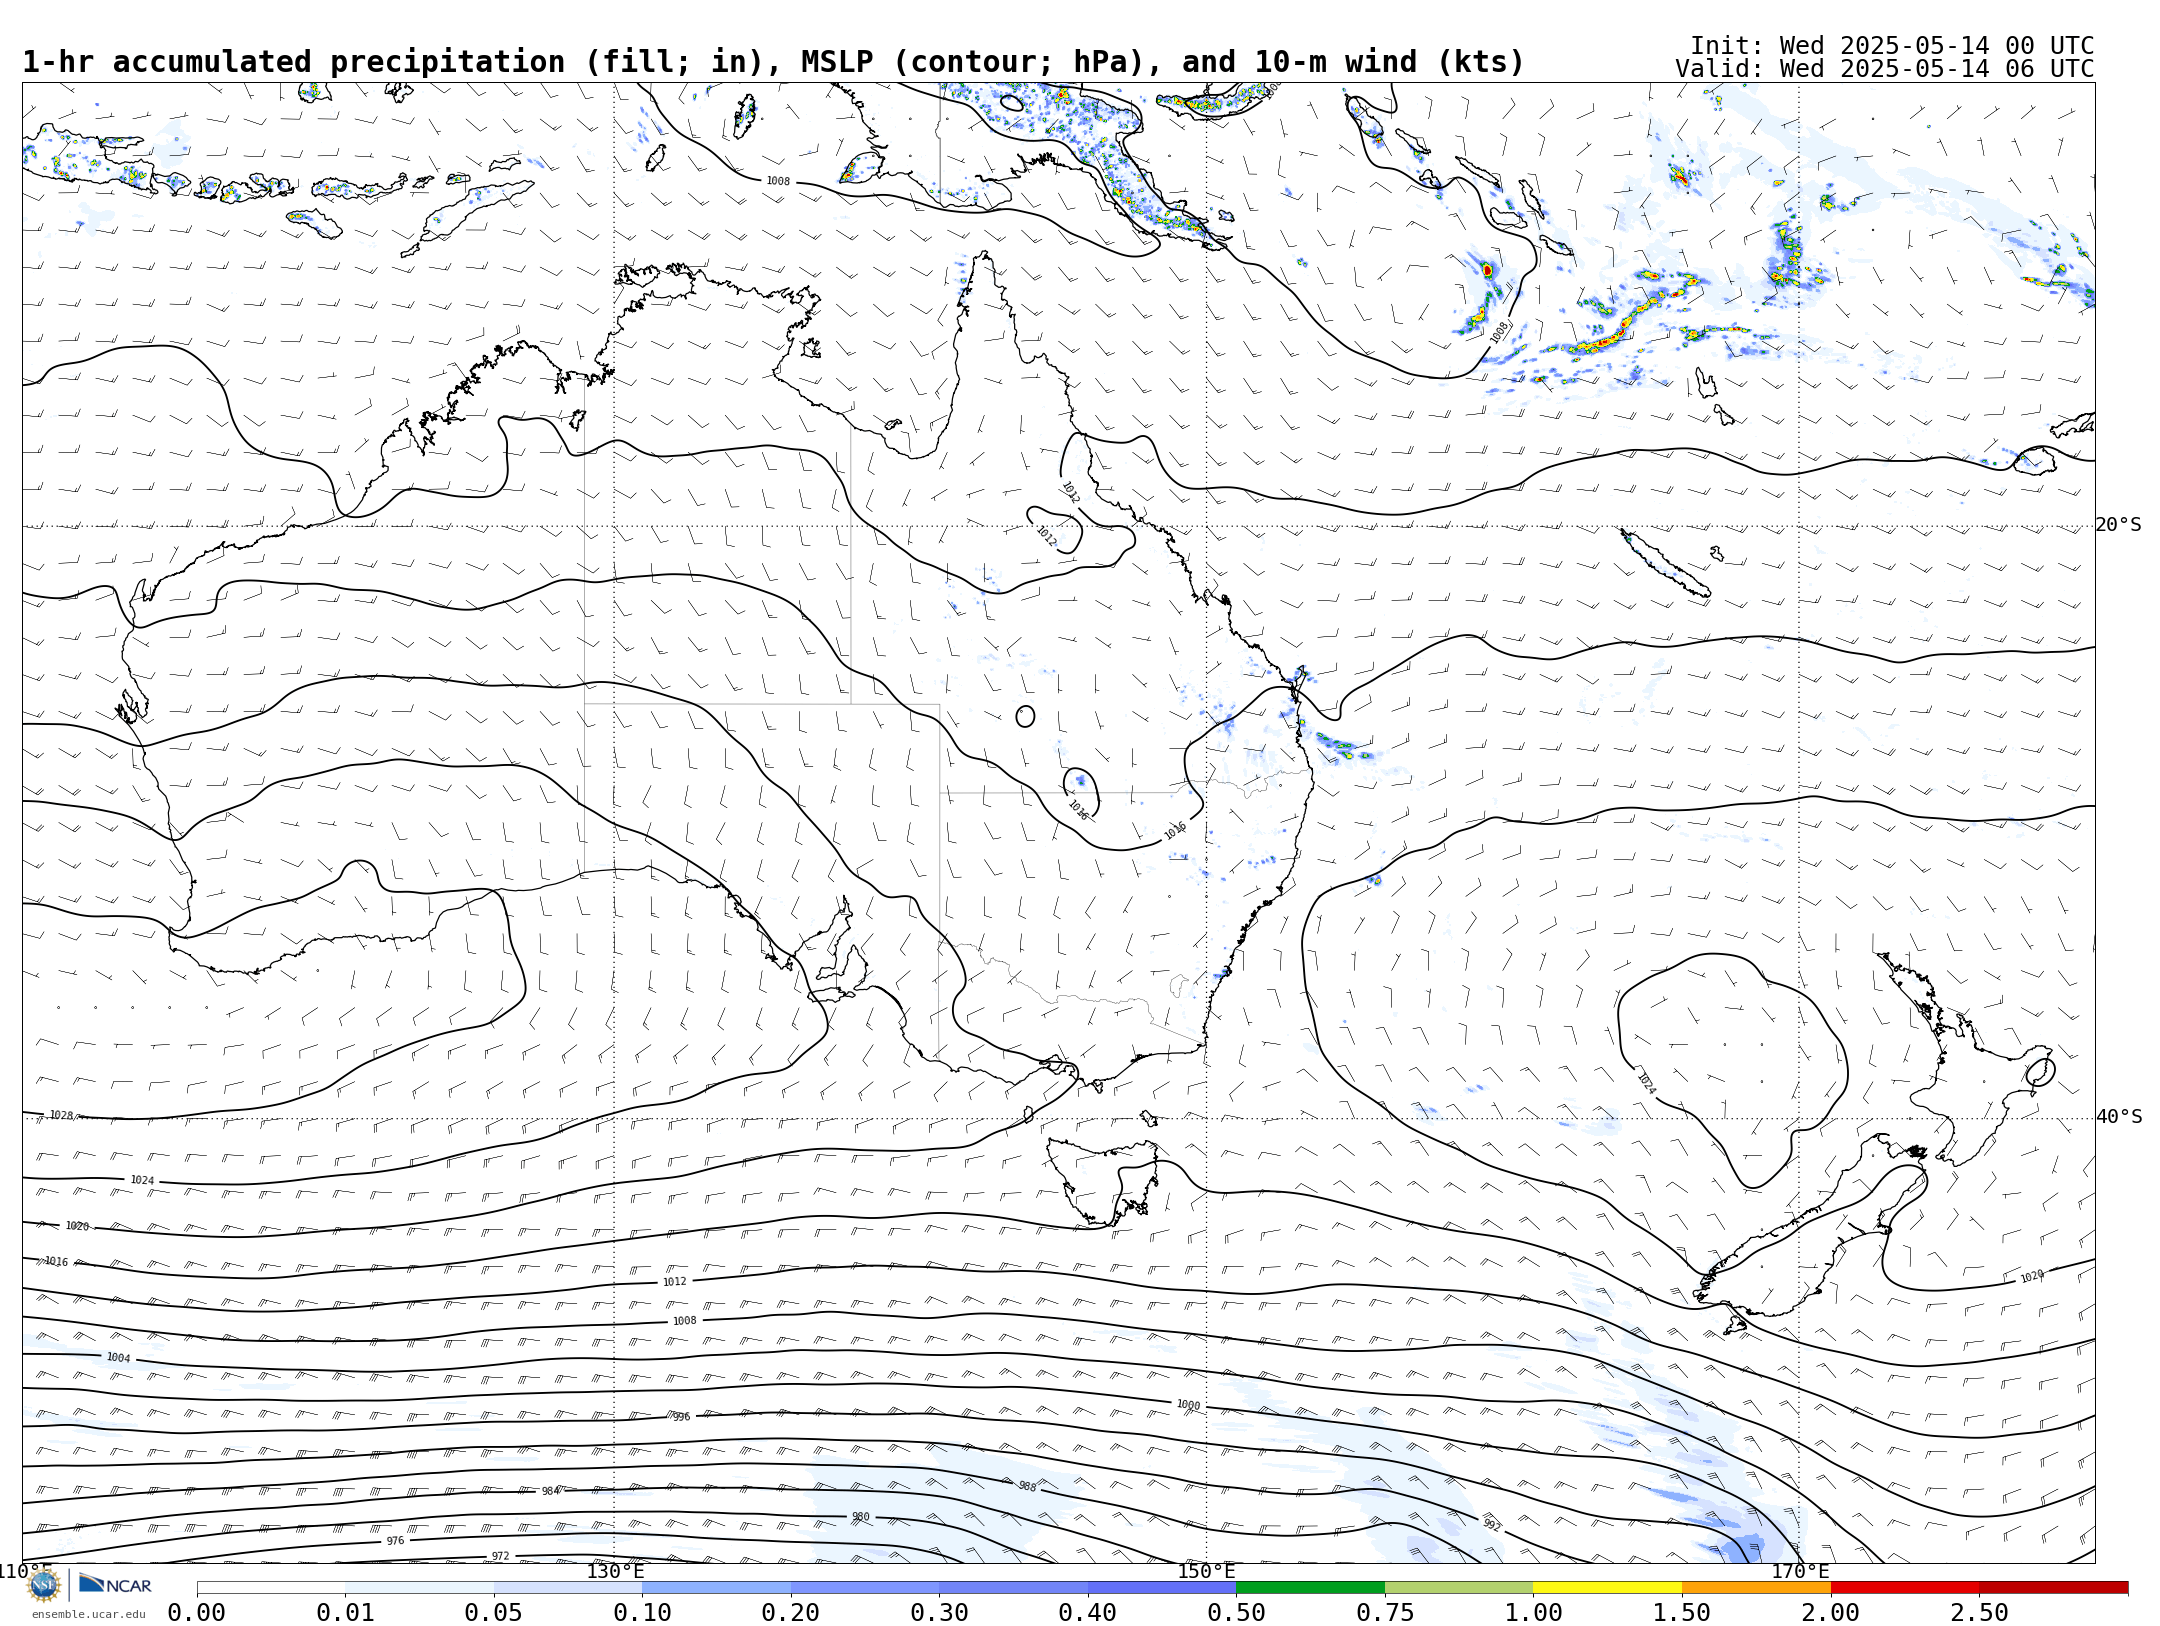Click the 20°S latitude label
The image size is (2160, 1626).
(x=2119, y=525)
